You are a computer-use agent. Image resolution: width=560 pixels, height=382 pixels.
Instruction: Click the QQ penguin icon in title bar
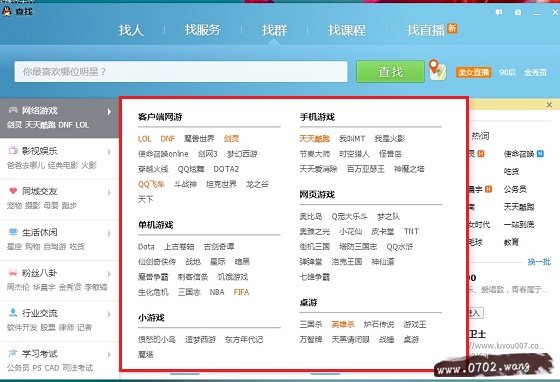coord(6,12)
